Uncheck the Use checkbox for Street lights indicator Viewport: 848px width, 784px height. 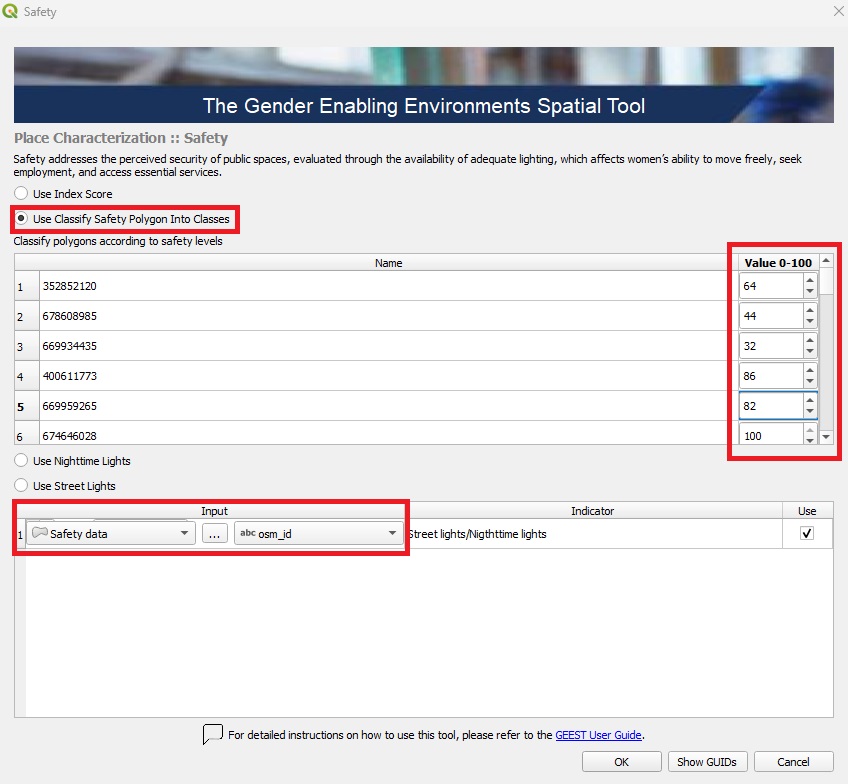(806, 533)
